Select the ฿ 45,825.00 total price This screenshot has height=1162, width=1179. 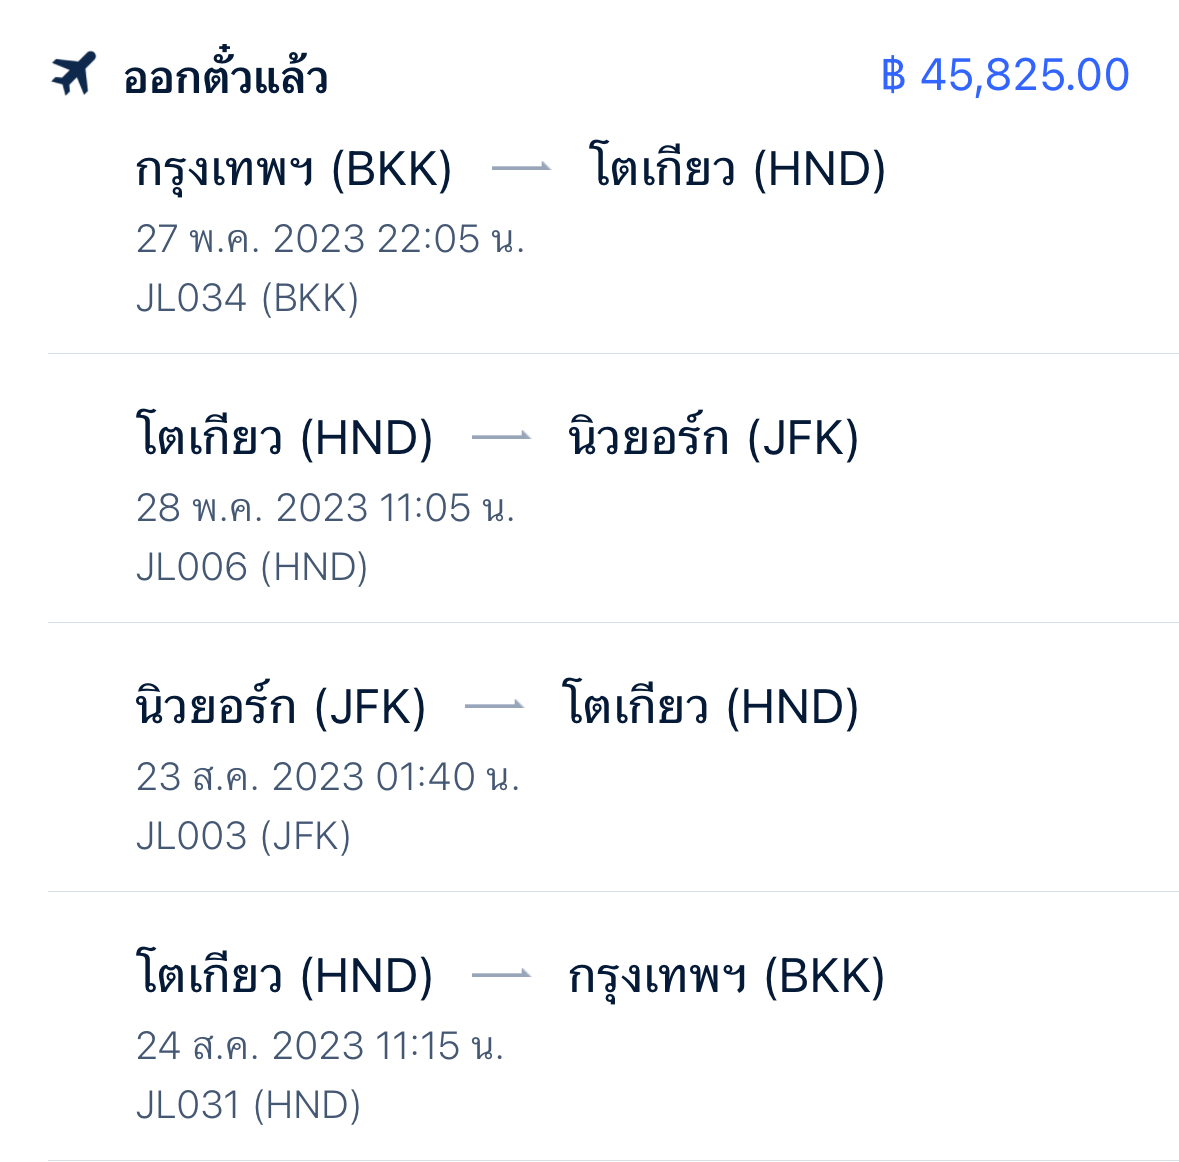click(x=1005, y=75)
